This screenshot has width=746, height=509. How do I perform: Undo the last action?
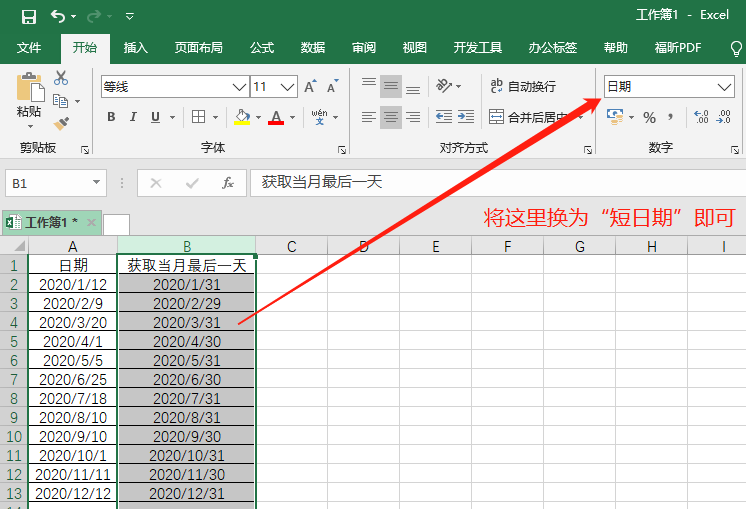click(x=58, y=17)
